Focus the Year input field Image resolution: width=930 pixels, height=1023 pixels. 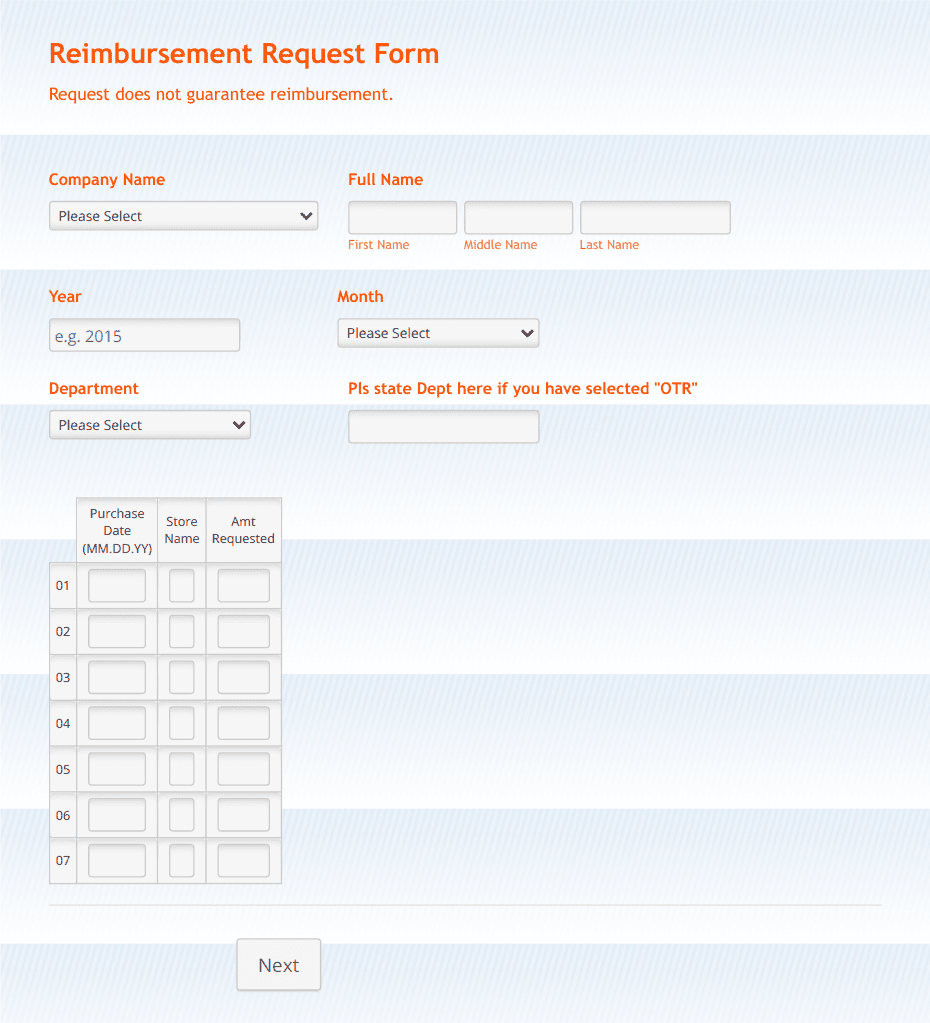pos(144,335)
